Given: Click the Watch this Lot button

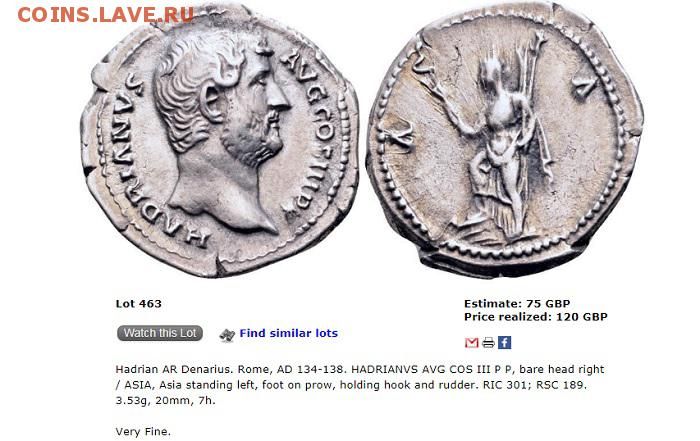Looking at the screenshot, I should pos(160,333).
